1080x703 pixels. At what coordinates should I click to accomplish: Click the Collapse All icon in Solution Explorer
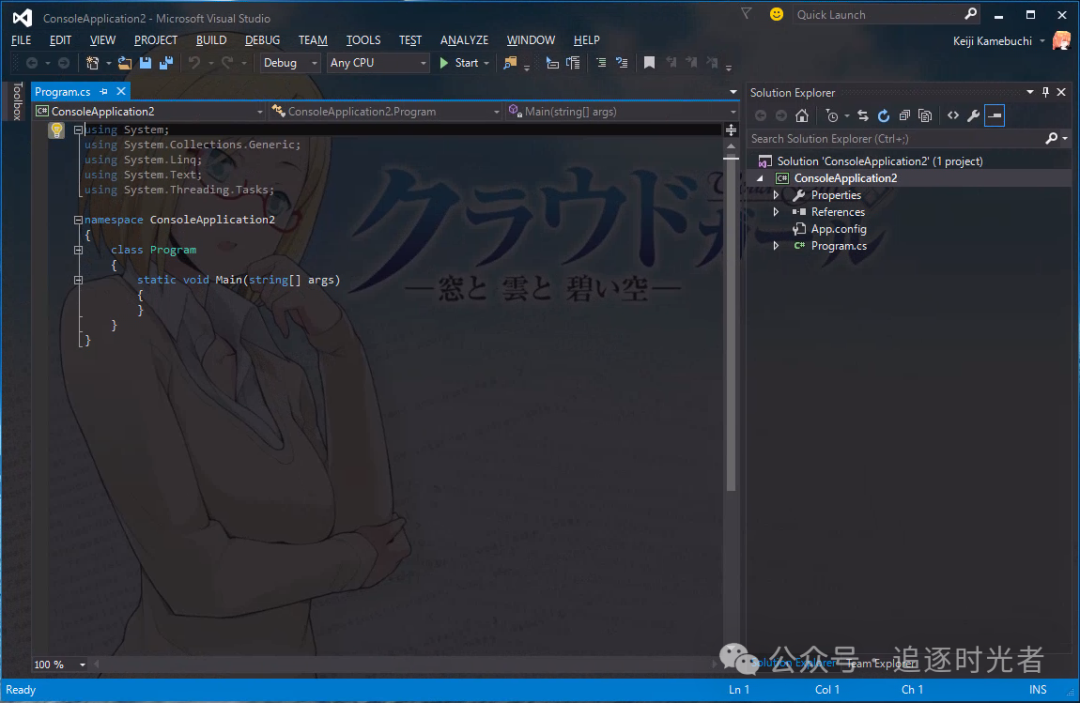coord(904,116)
